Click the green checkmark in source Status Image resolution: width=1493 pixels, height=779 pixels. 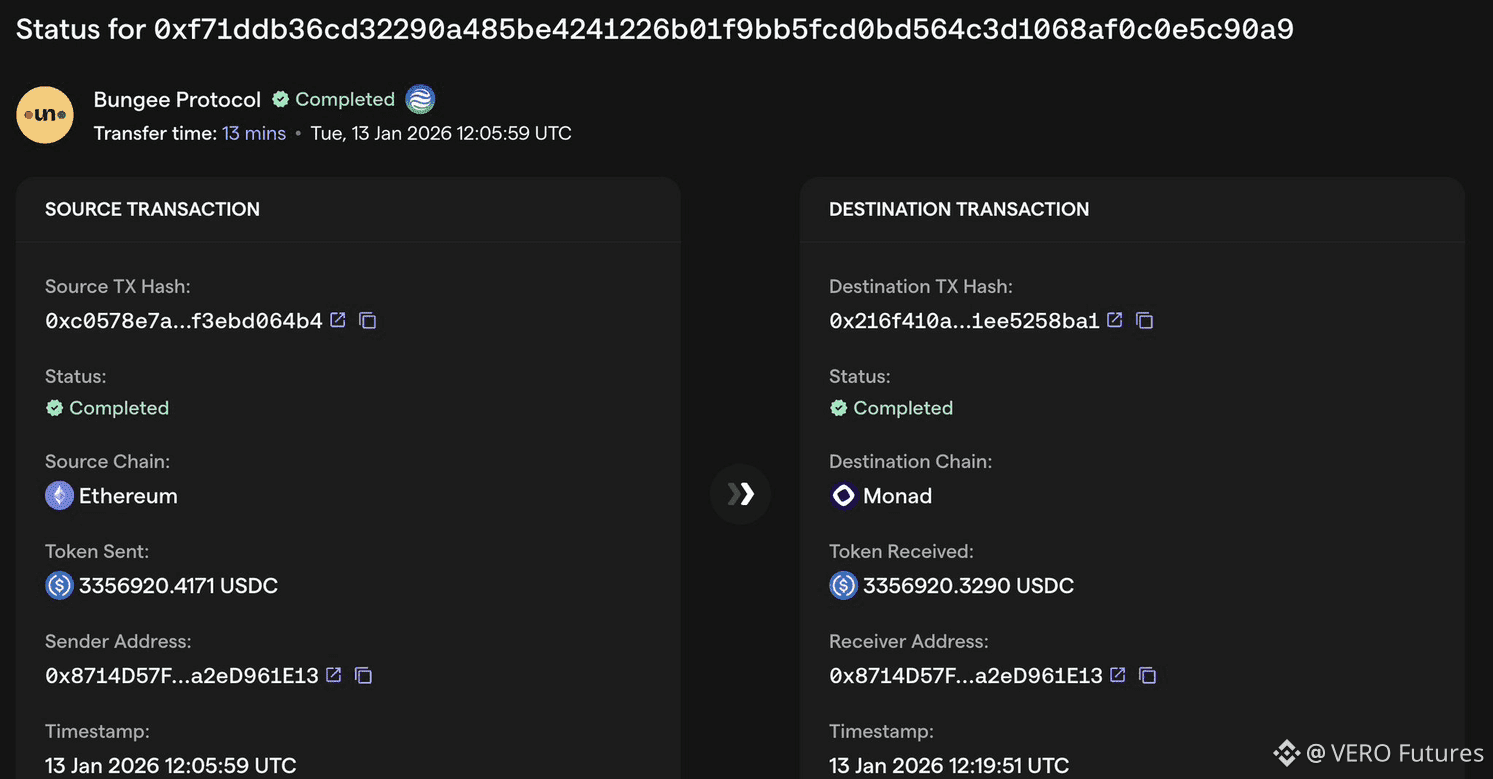pyautogui.click(x=53, y=407)
